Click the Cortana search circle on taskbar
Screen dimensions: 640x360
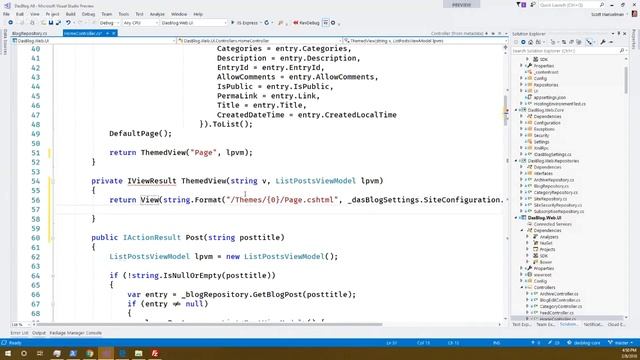(x=24, y=353)
